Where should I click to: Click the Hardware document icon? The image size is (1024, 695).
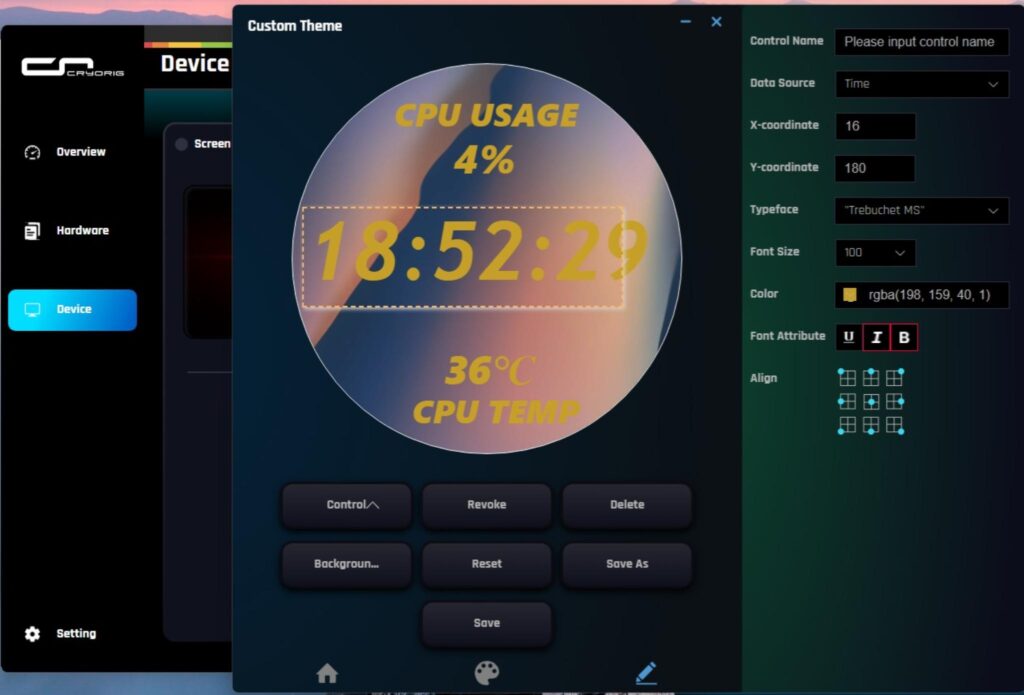32,231
